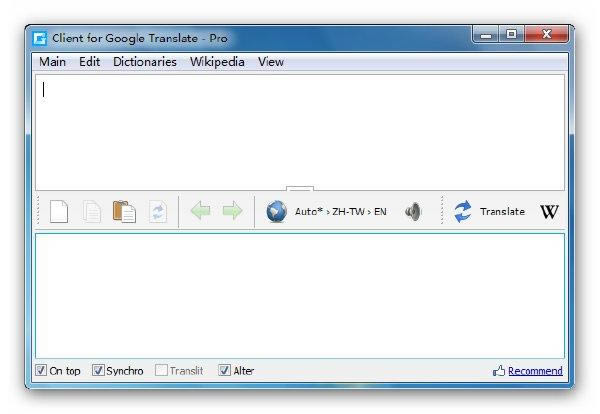The height and width of the screenshot is (414, 600).
Task: Click the Translate button label
Action: tap(502, 212)
